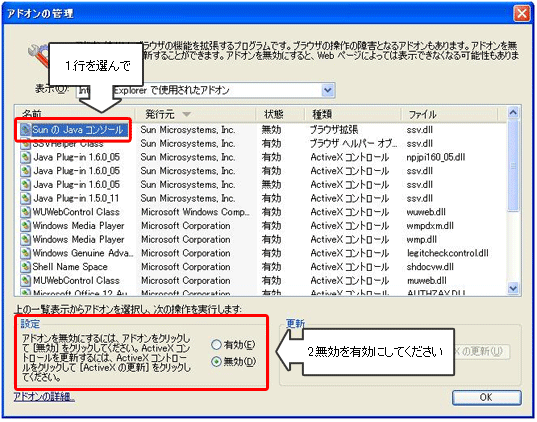Select the SSVHelper Class row name
This screenshot has width=537, height=422.
68,144
